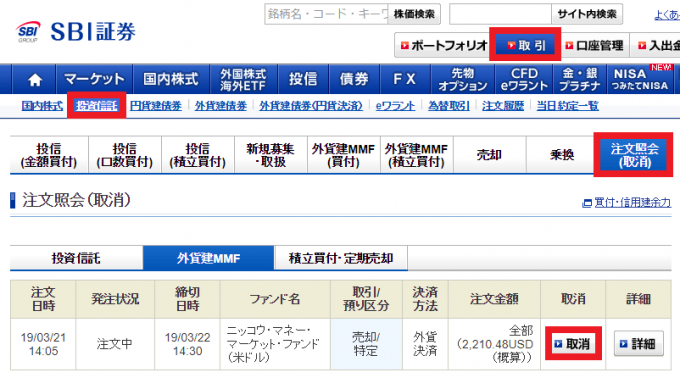Switch to 外貨建MMF(積立買付) tab

(x=416, y=155)
